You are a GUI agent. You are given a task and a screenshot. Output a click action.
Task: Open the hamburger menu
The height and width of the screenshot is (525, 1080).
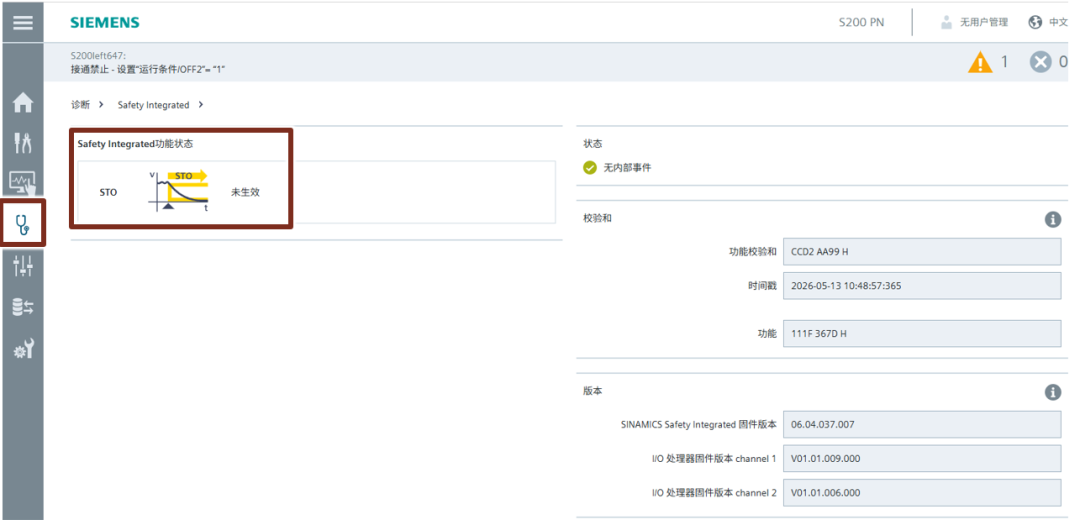23,23
